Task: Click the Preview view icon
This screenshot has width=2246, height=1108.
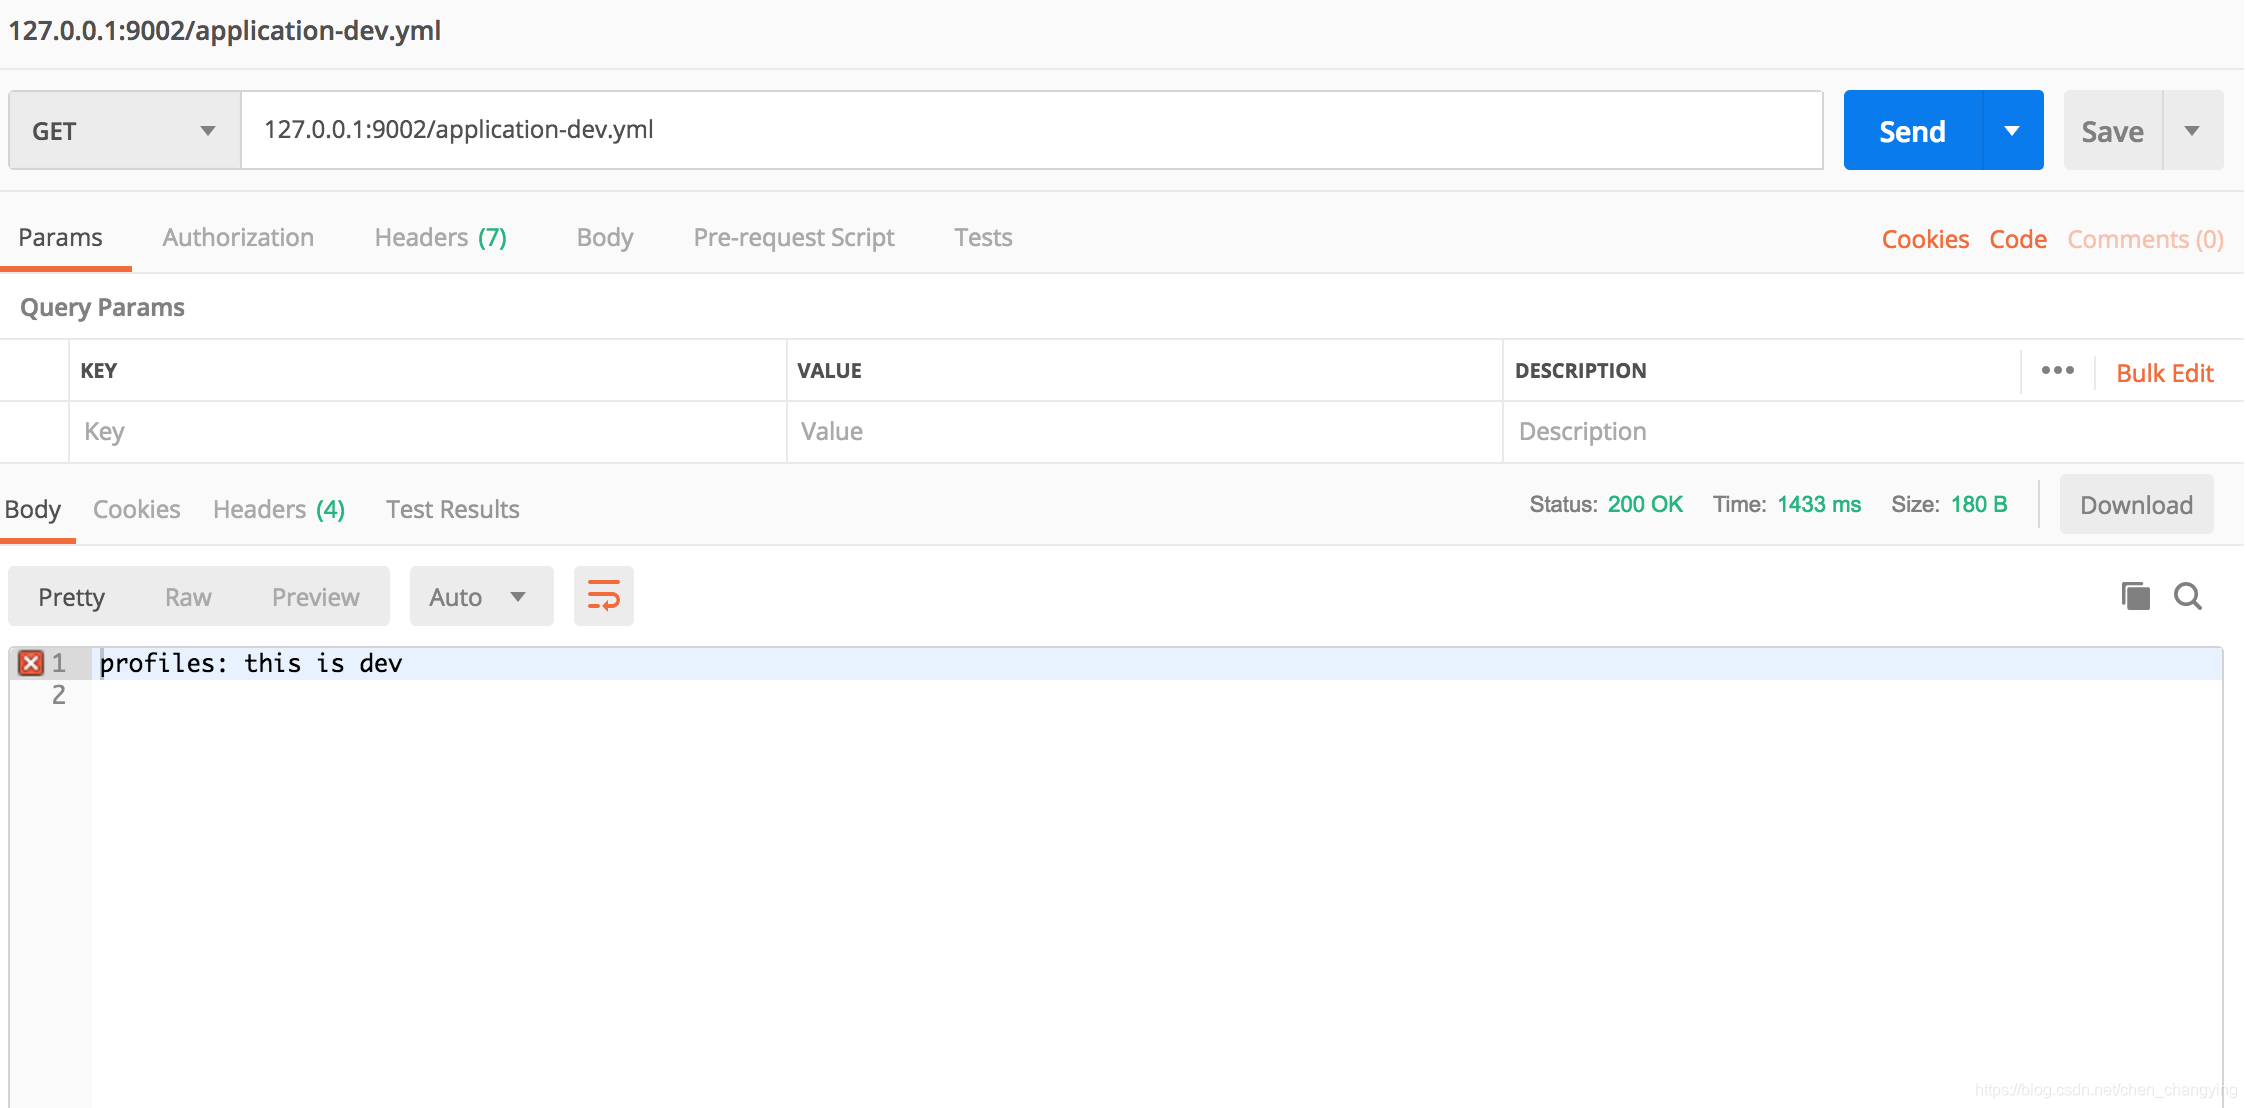Action: [x=314, y=597]
